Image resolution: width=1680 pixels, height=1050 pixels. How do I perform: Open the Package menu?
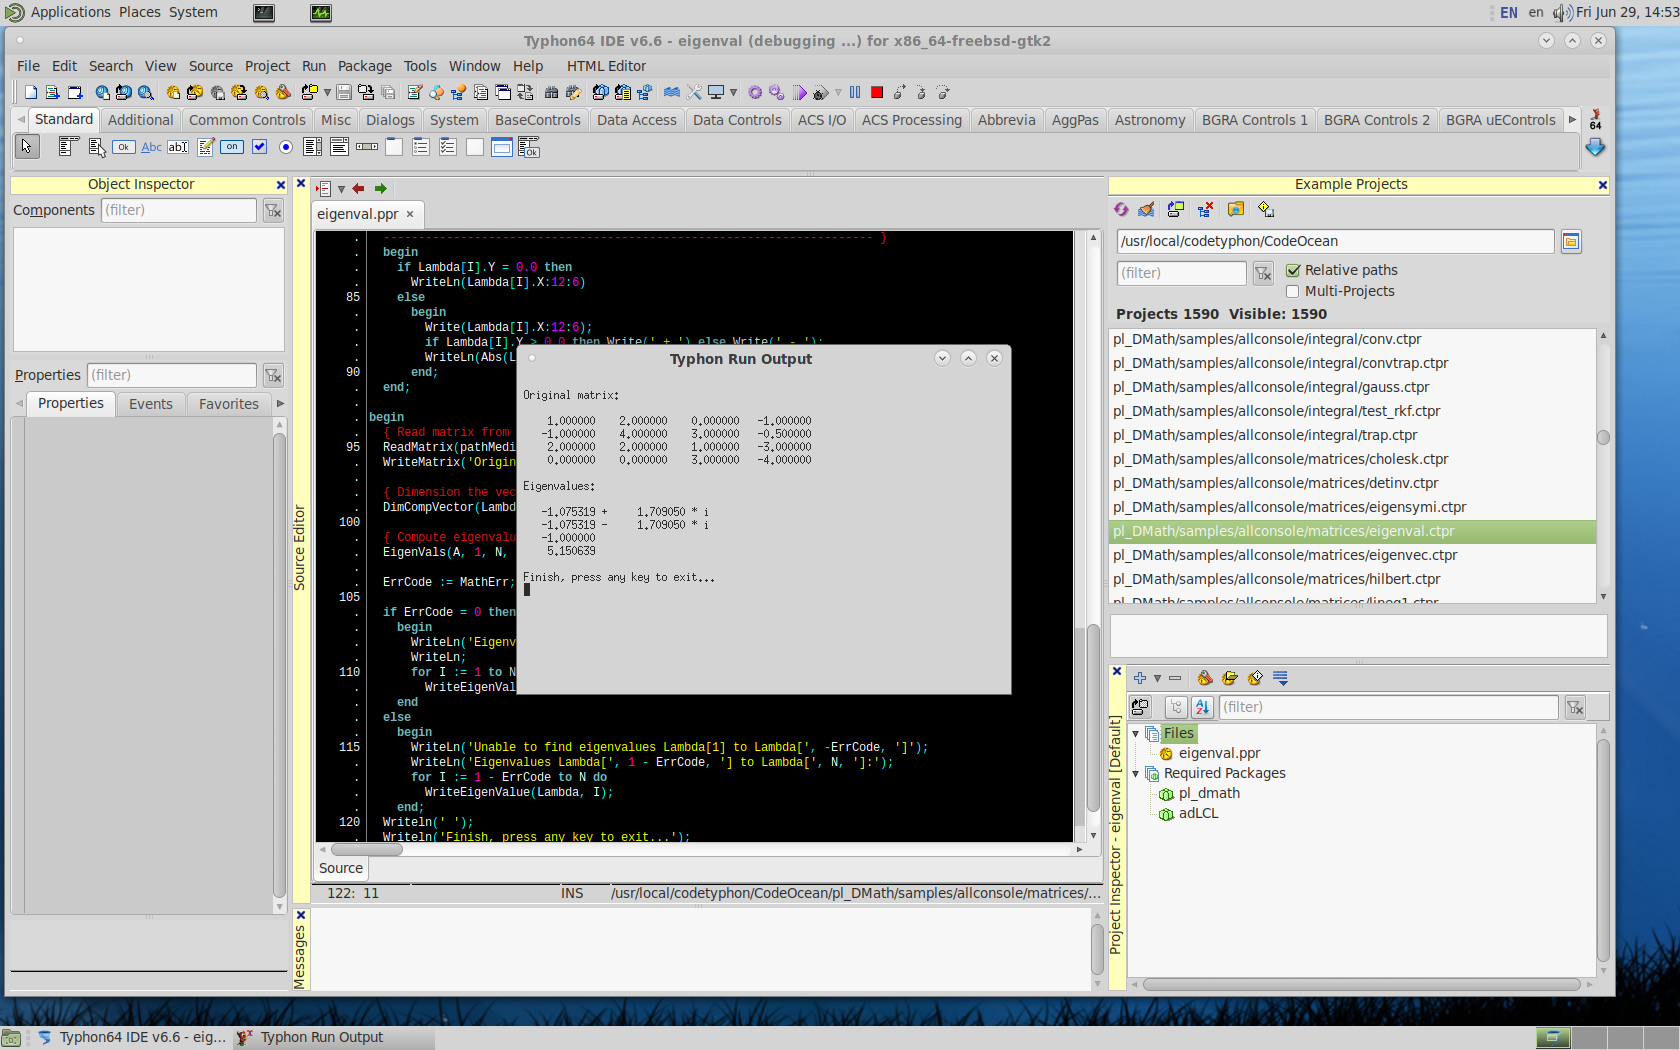click(364, 66)
